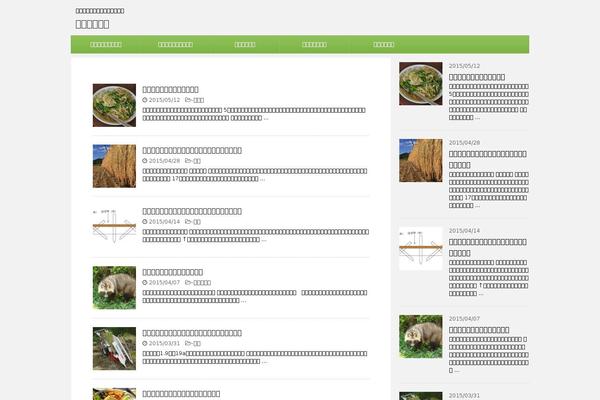This screenshot has width=600, height=400.
Task: Click the sidebar date 2015/04/28
Action: 464,142
